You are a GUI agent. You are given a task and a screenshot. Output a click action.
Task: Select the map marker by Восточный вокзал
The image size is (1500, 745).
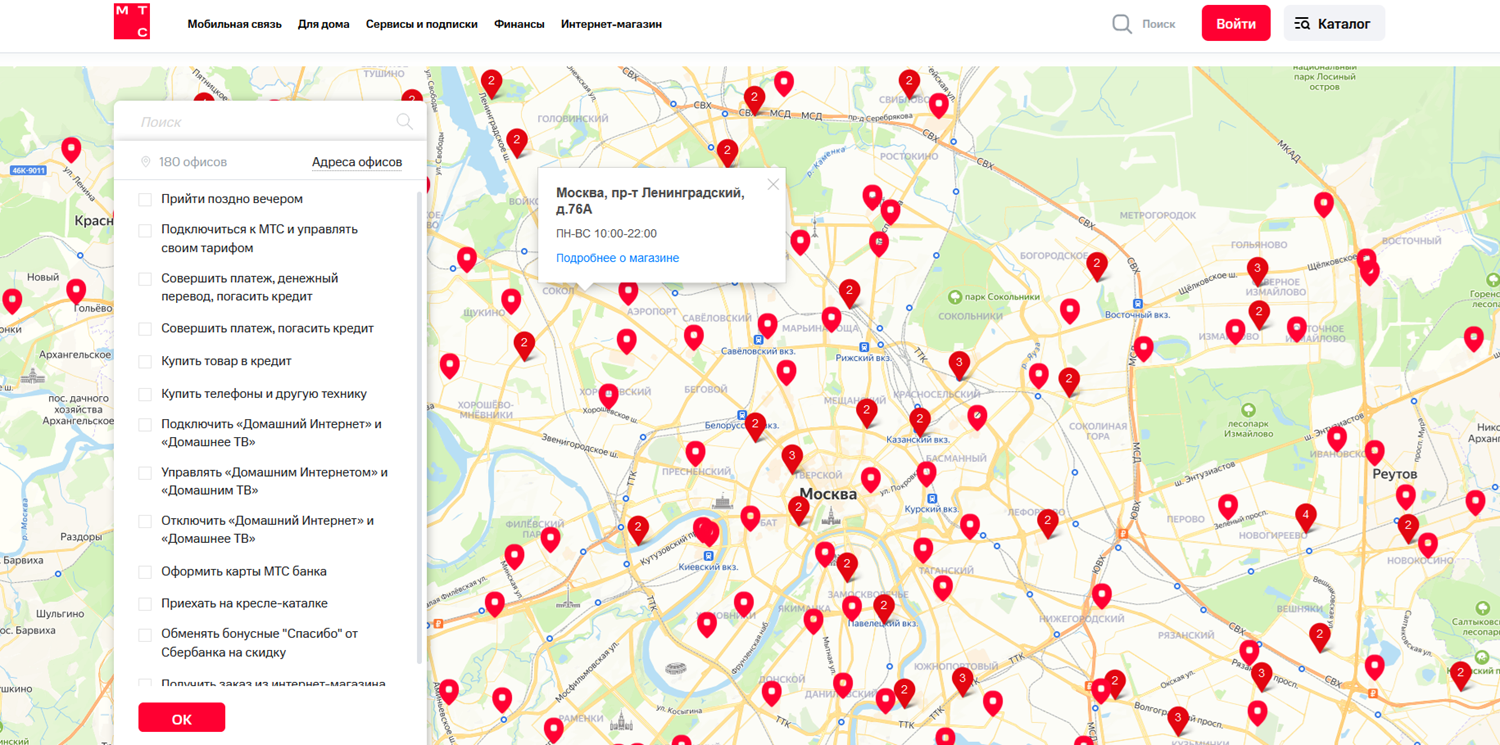point(1143,348)
